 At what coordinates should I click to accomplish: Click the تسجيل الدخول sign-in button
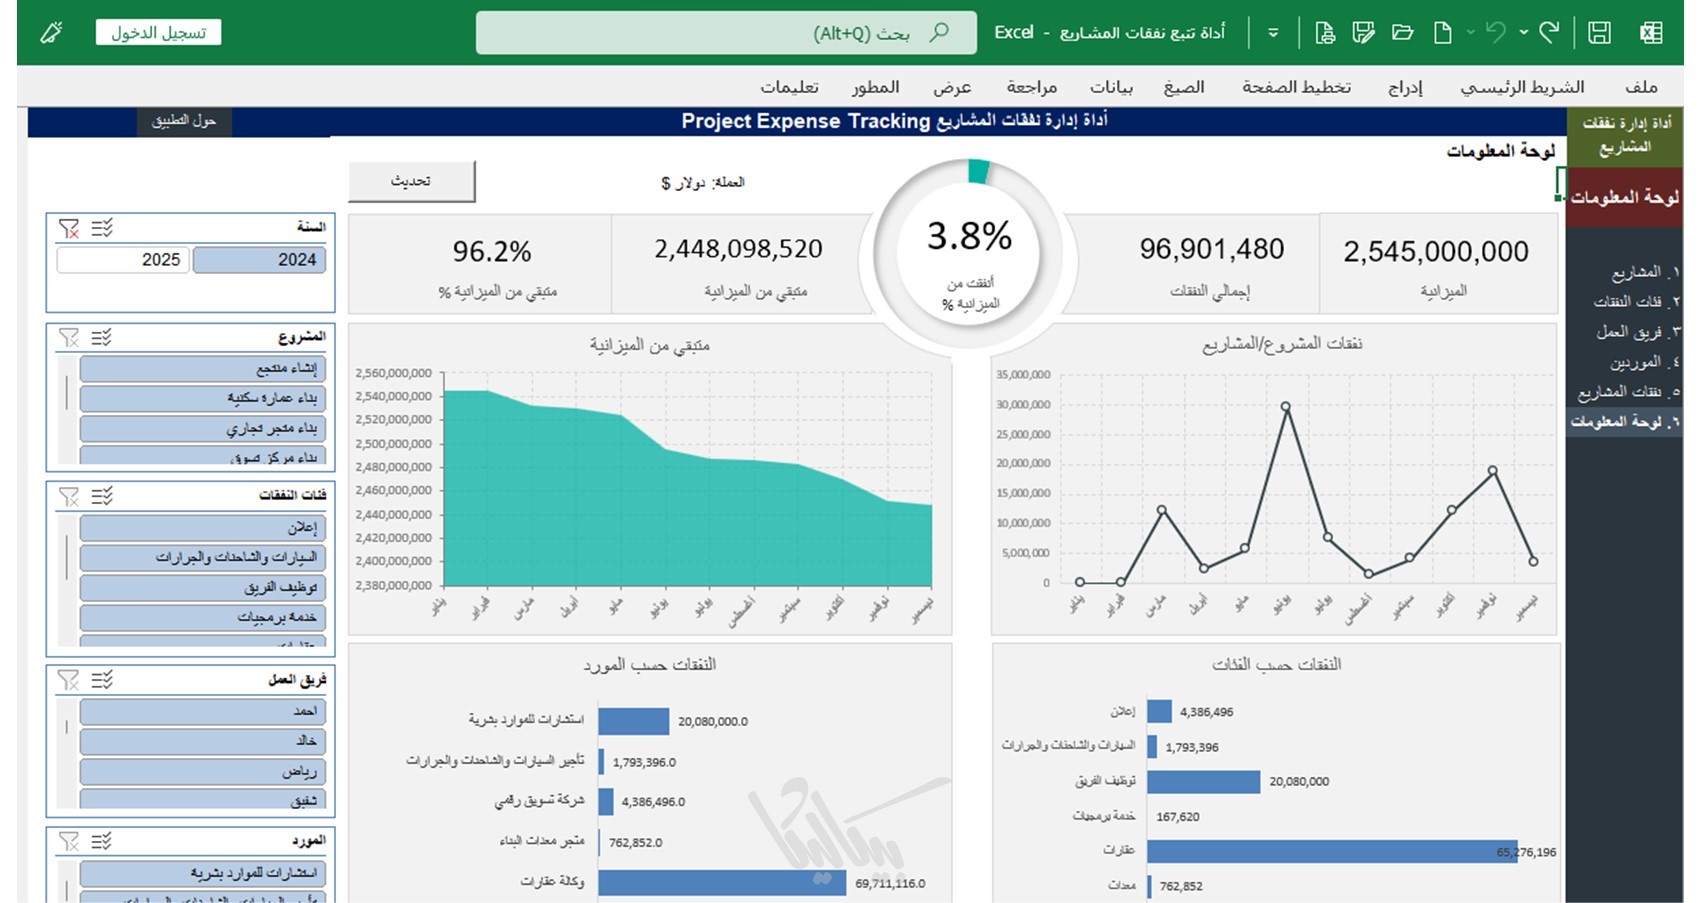[x=159, y=33]
